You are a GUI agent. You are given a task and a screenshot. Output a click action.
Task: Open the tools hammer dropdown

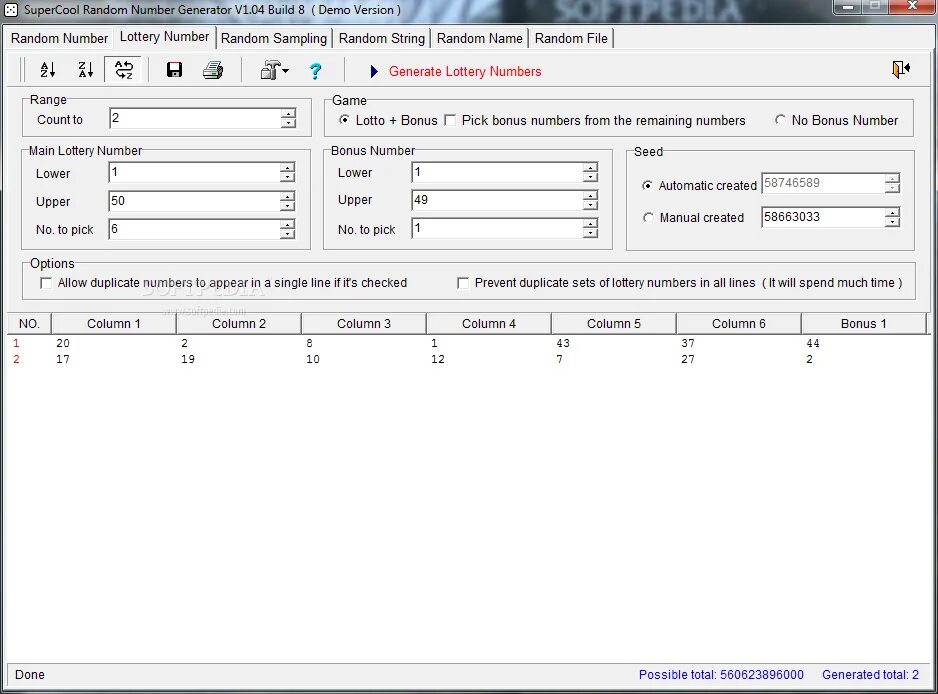274,71
